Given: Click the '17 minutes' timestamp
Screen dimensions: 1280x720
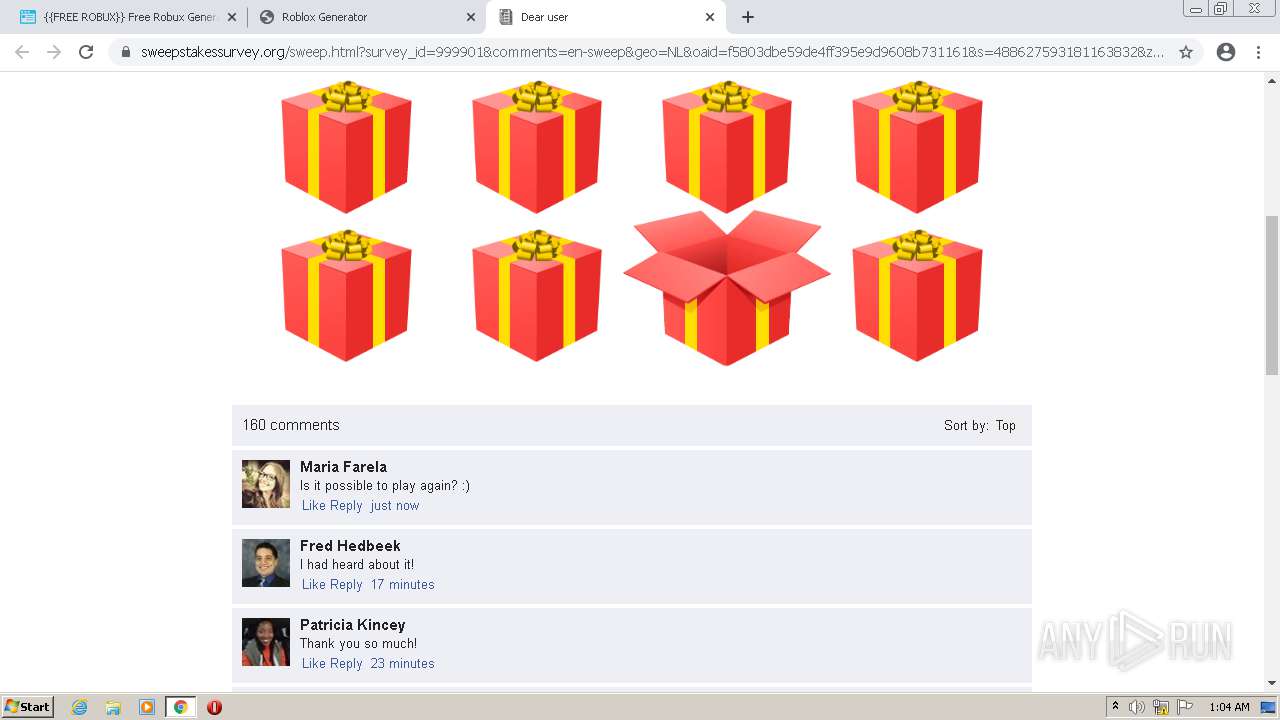Looking at the screenshot, I should coord(403,585).
